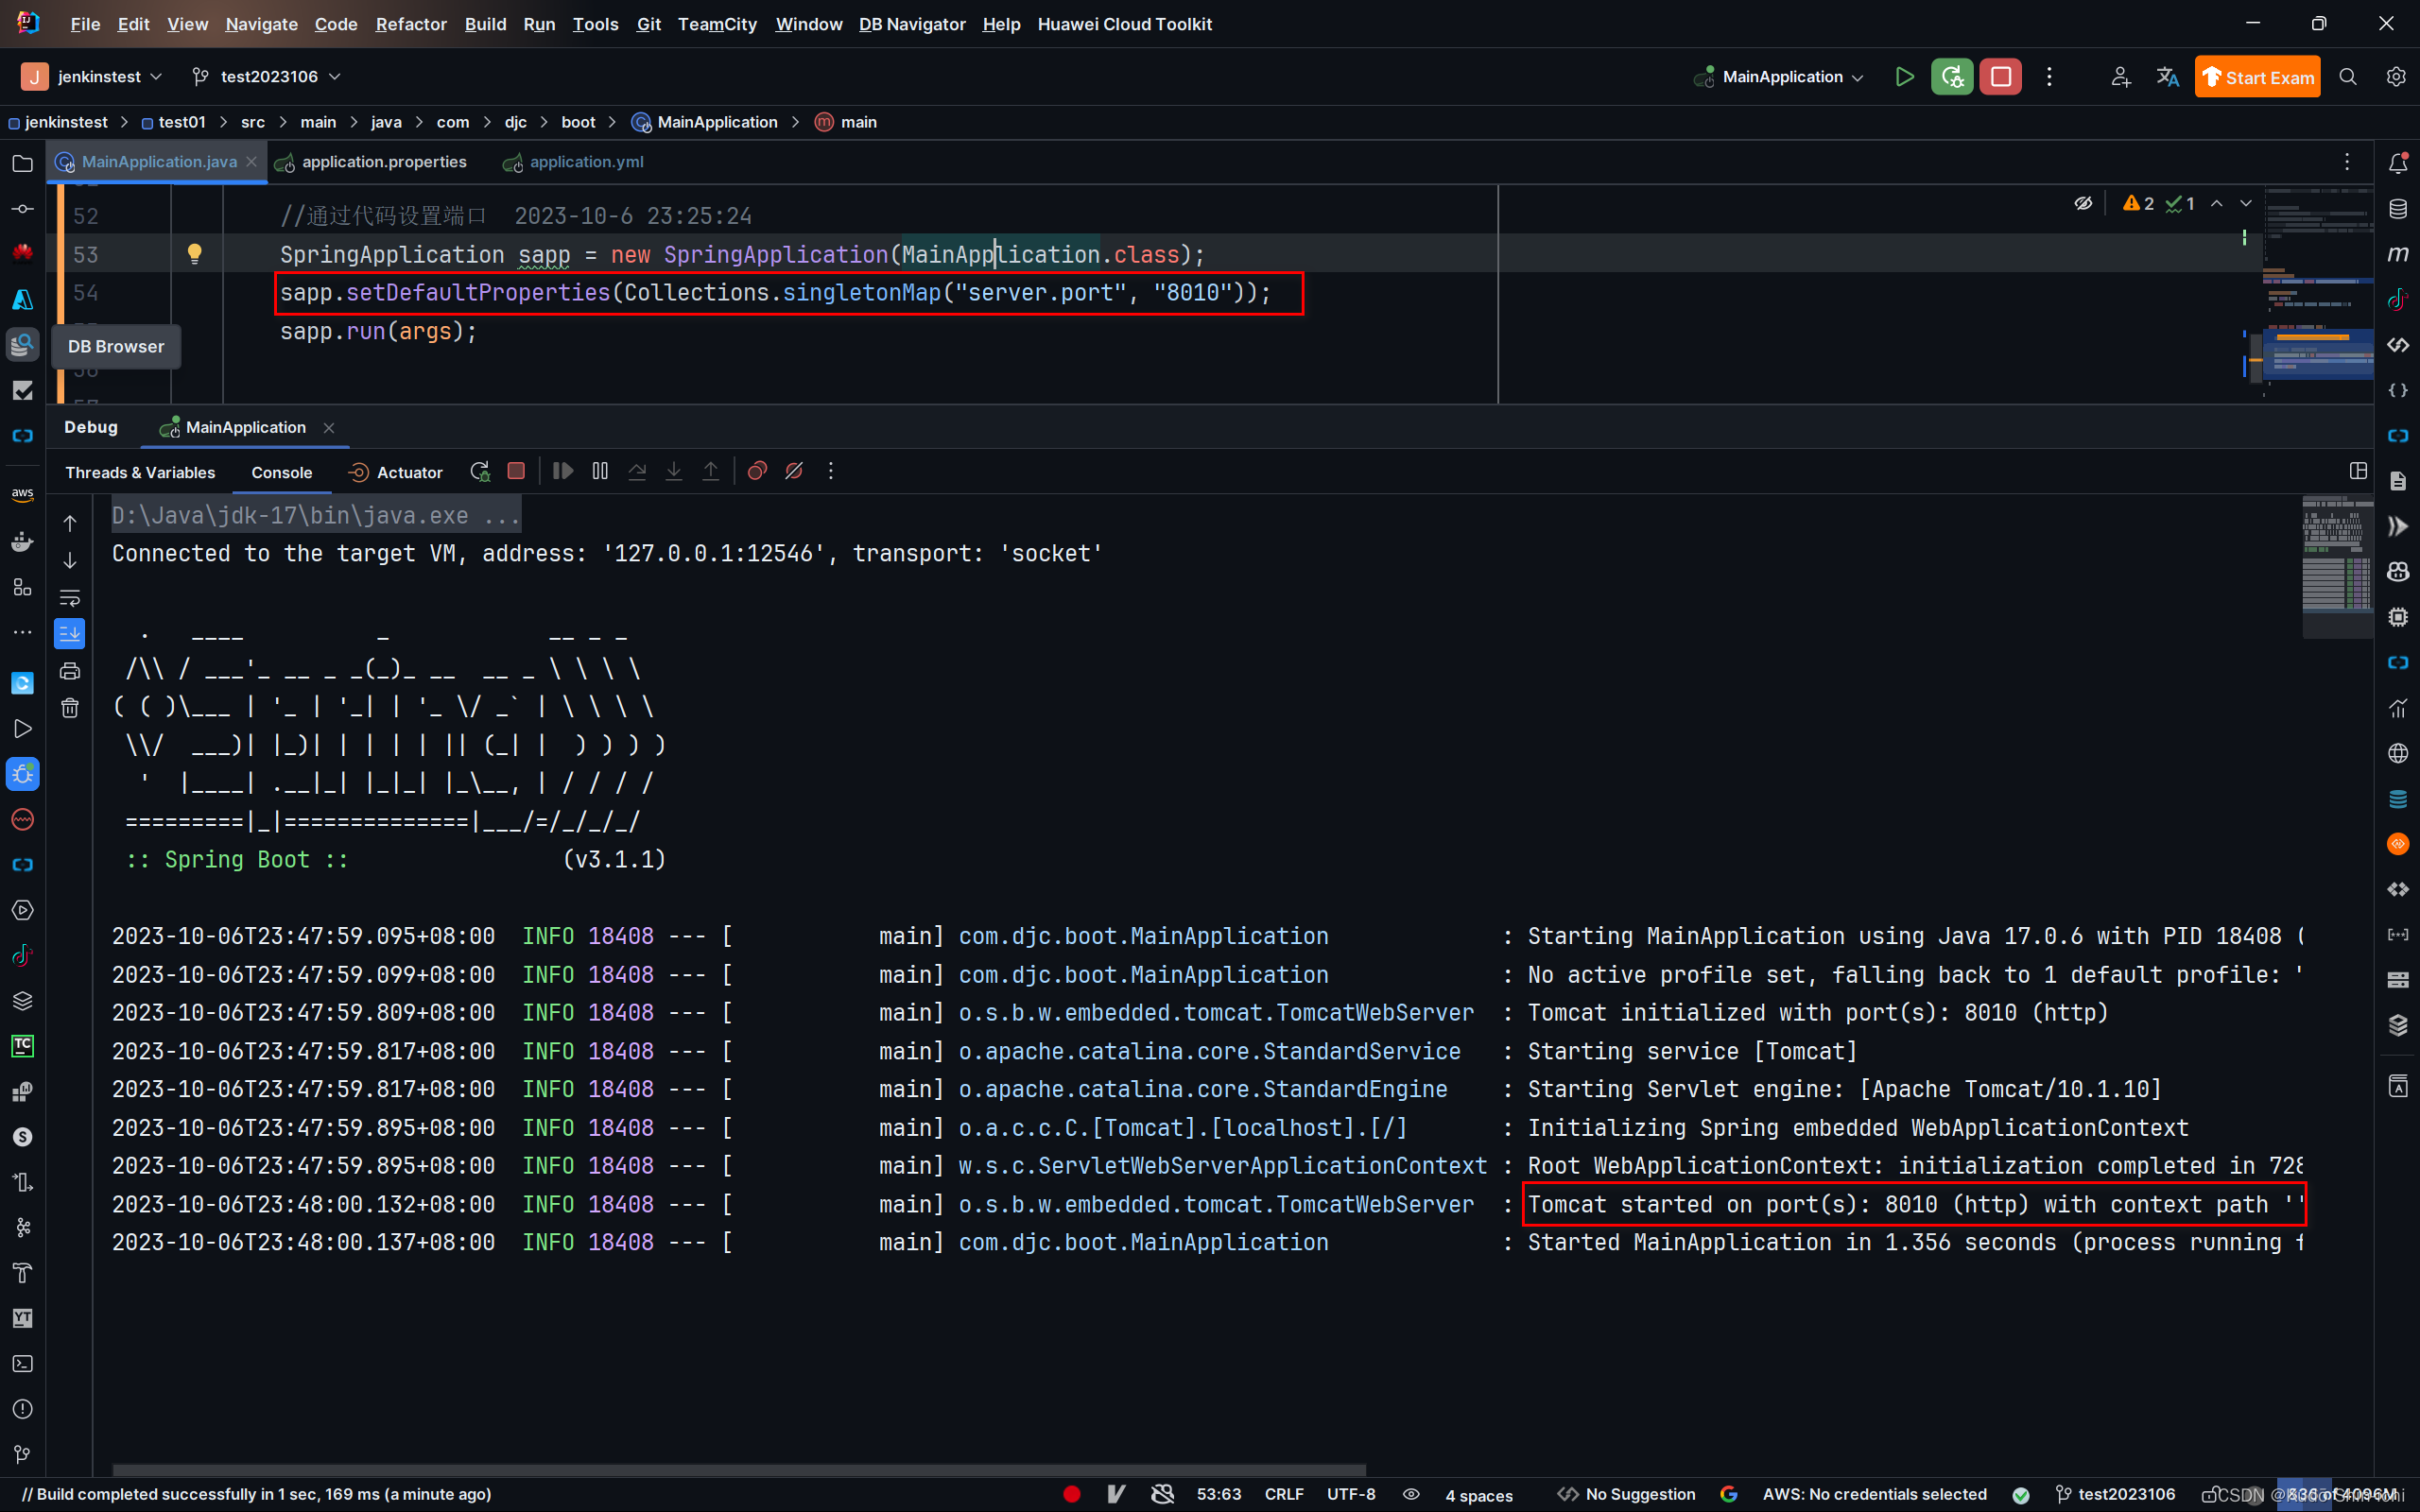The width and height of the screenshot is (2420, 1512).
Task: Toggle the Run tool window icon in sidebar
Action: 22,728
